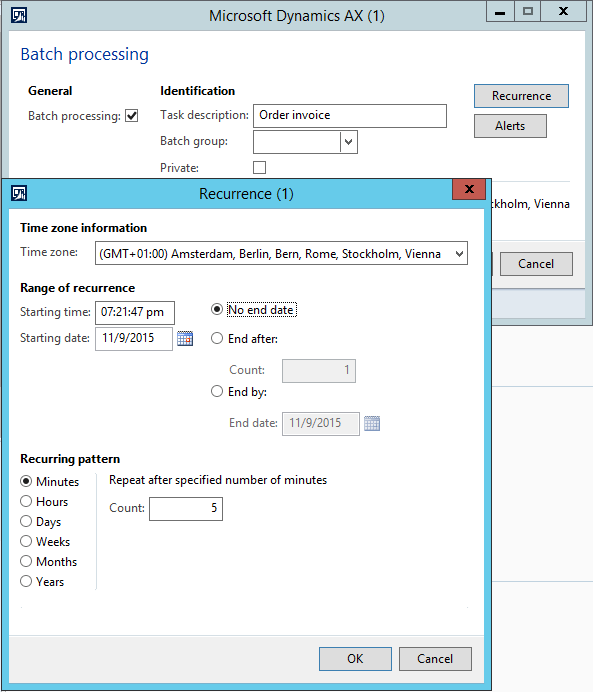The height and width of the screenshot is (692, 593).
Task: Select Weeks recurring pattern
Action: point(26,541)
